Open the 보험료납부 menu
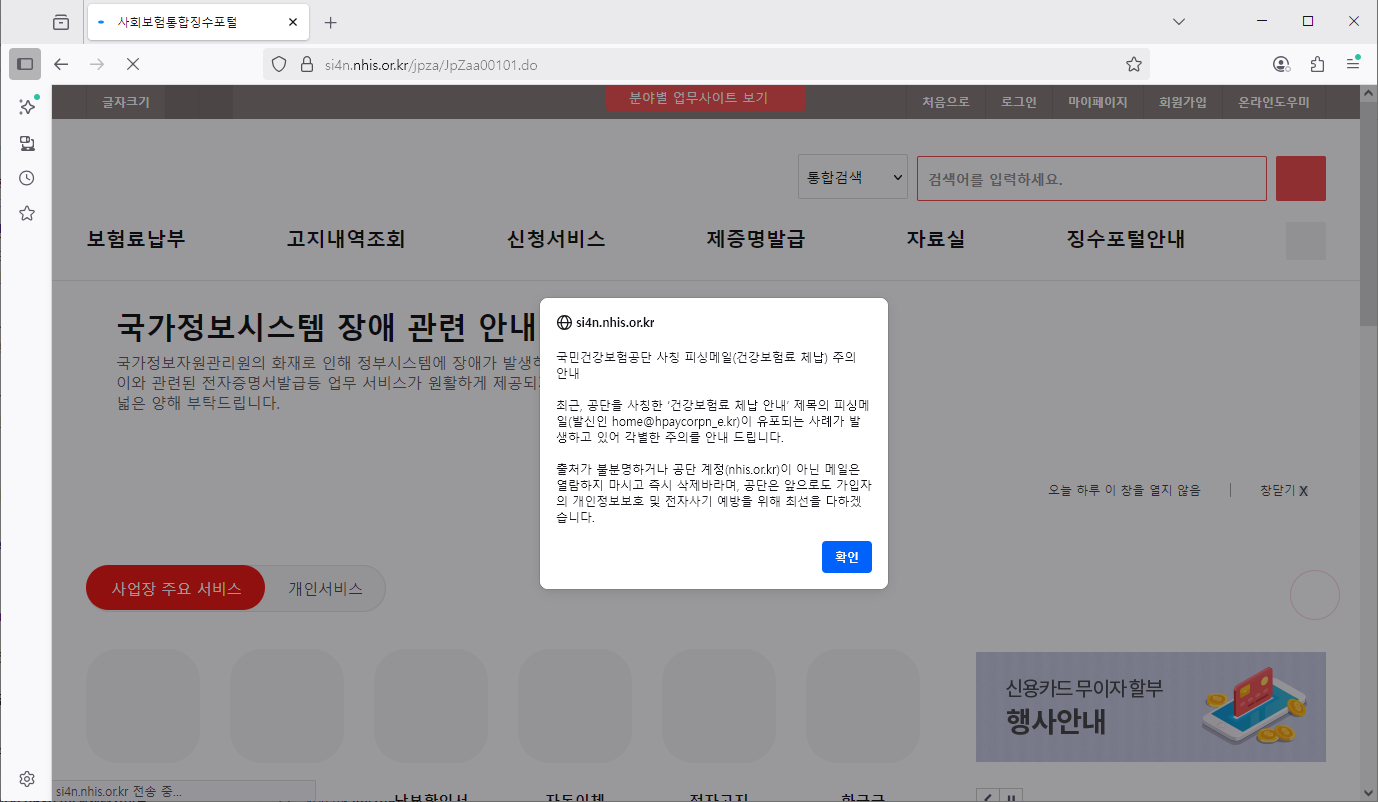Image resolution: width=1378 pixels, height=802 pixels. (136, 239)
